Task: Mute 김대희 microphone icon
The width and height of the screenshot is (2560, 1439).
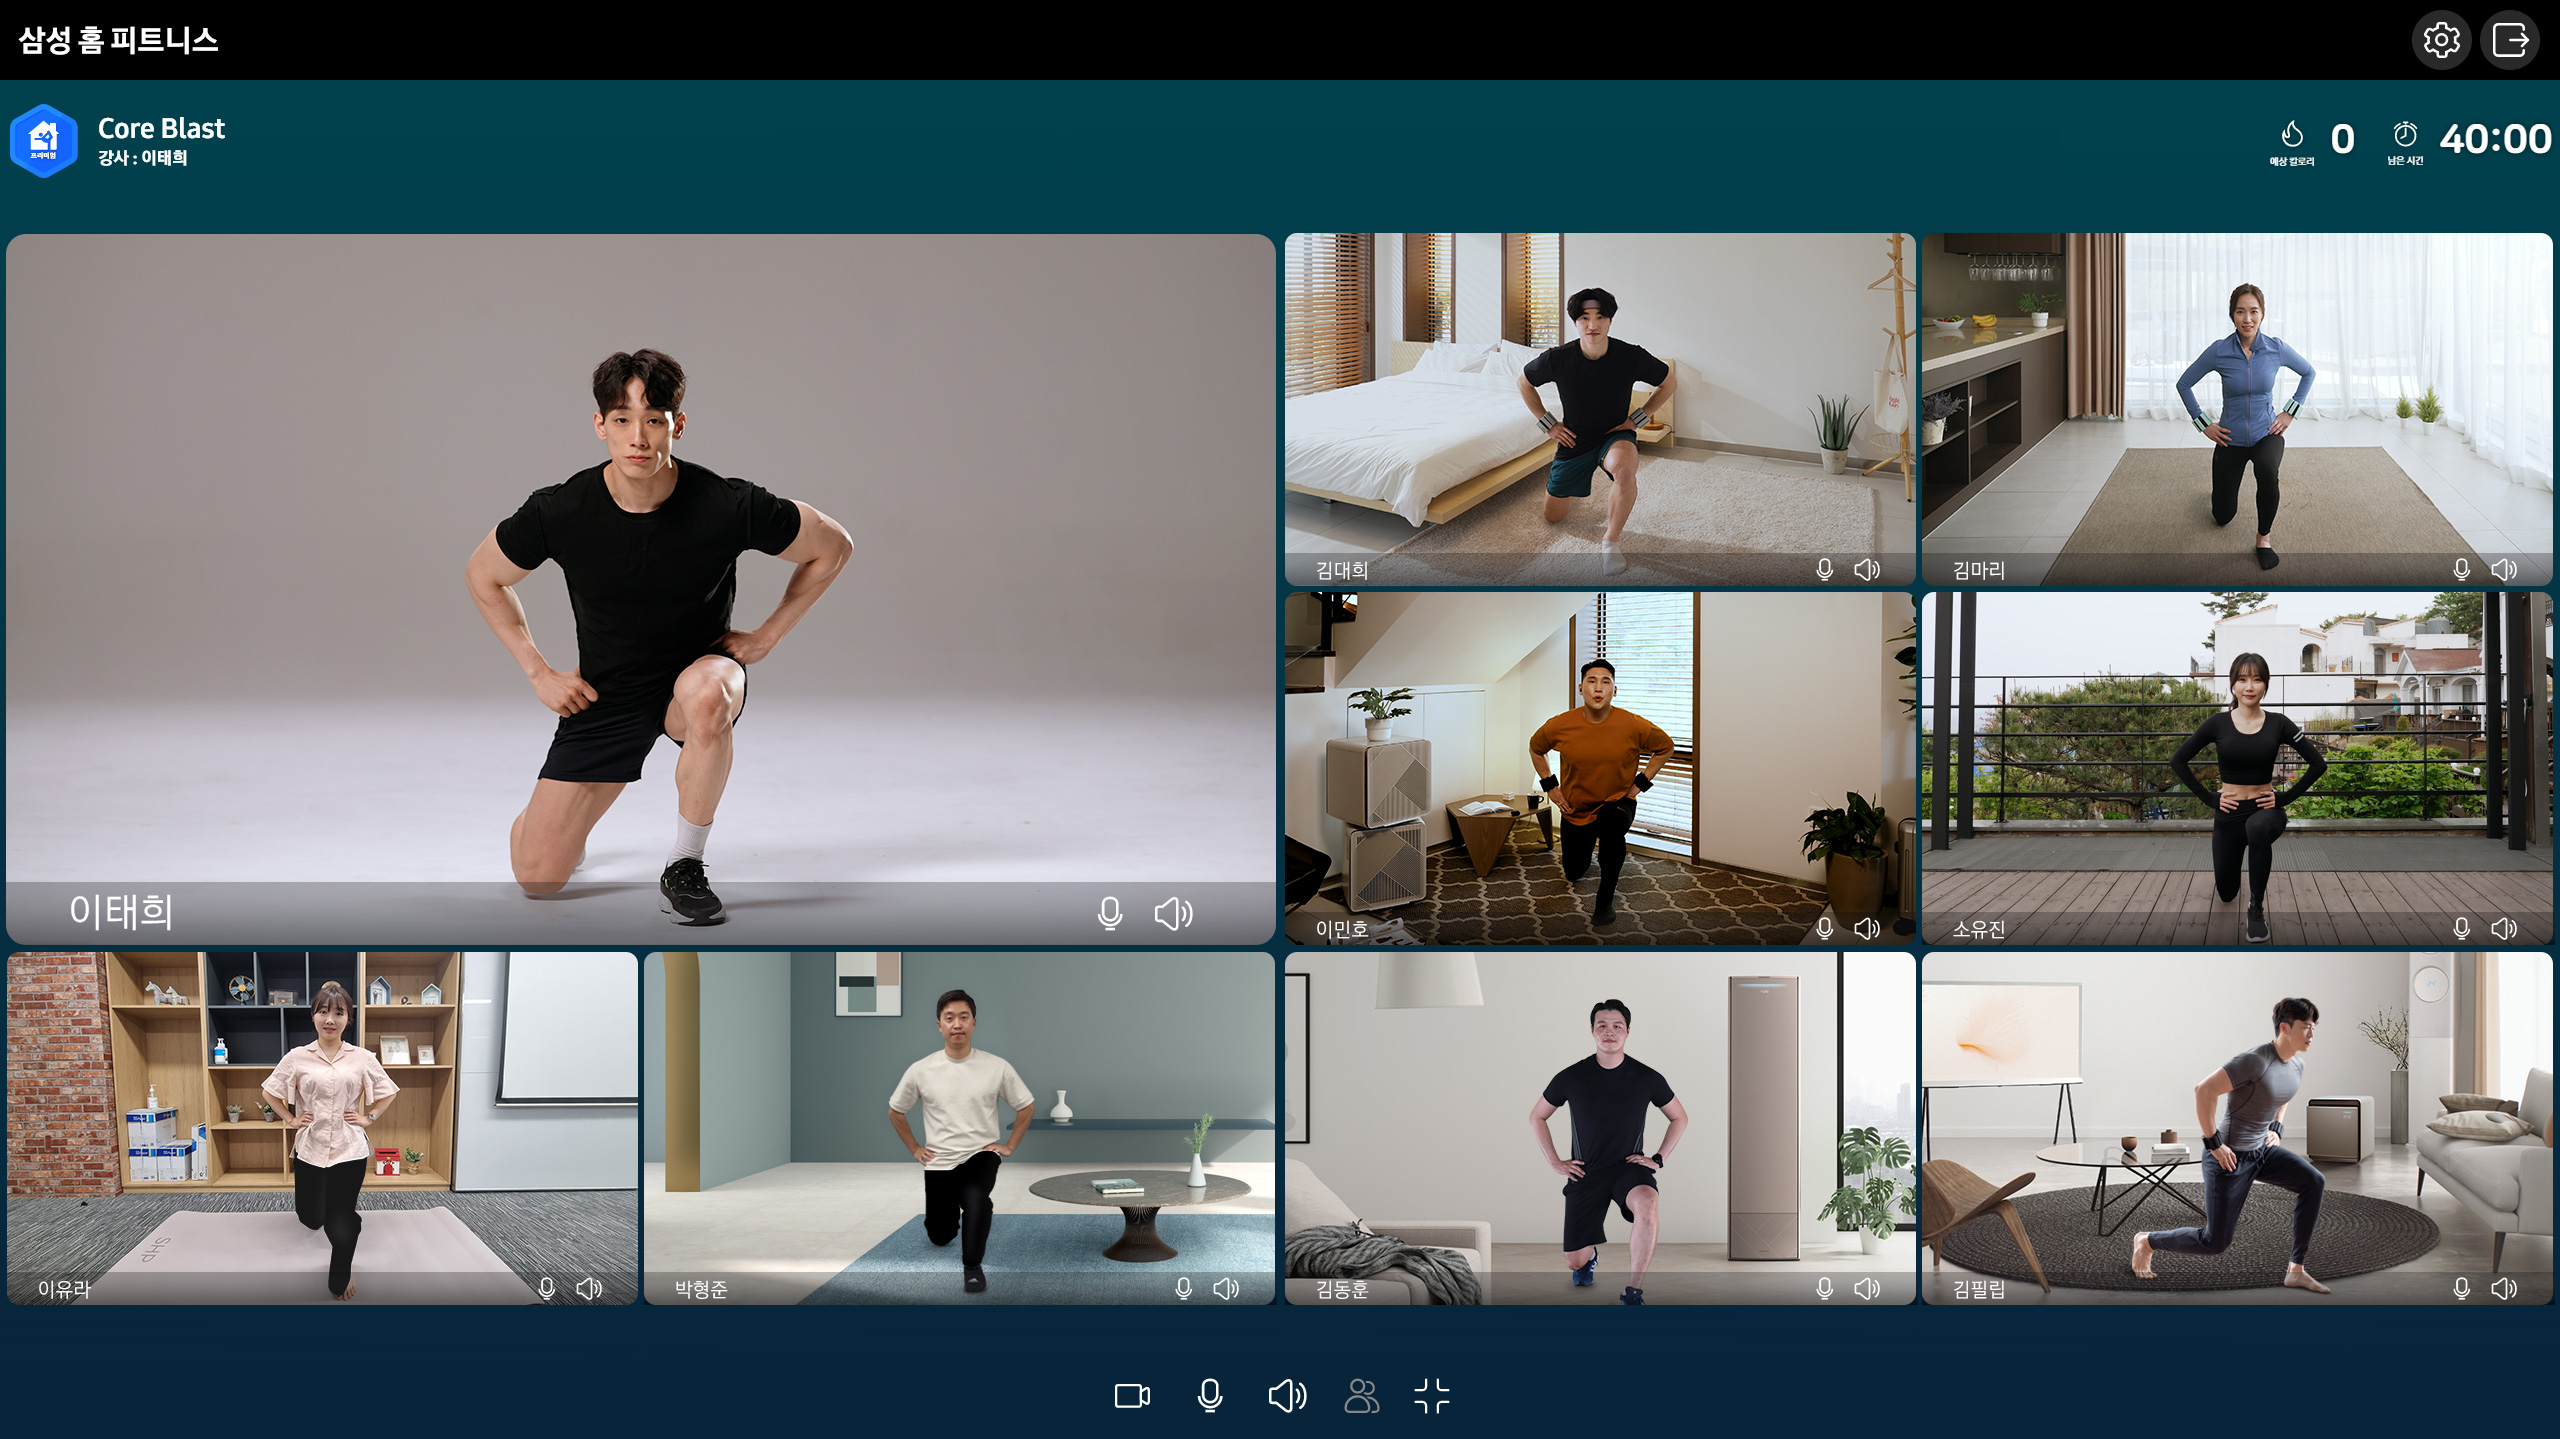Action: (x=1824, y=569)
